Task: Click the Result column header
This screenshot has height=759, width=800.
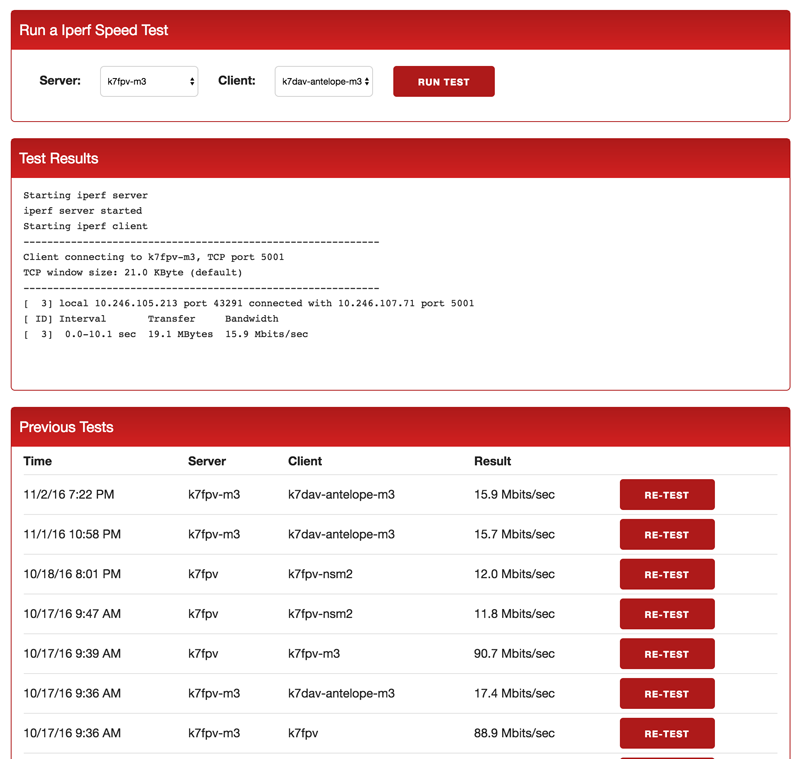Action: pyautogui.click(x=492, y=461)
